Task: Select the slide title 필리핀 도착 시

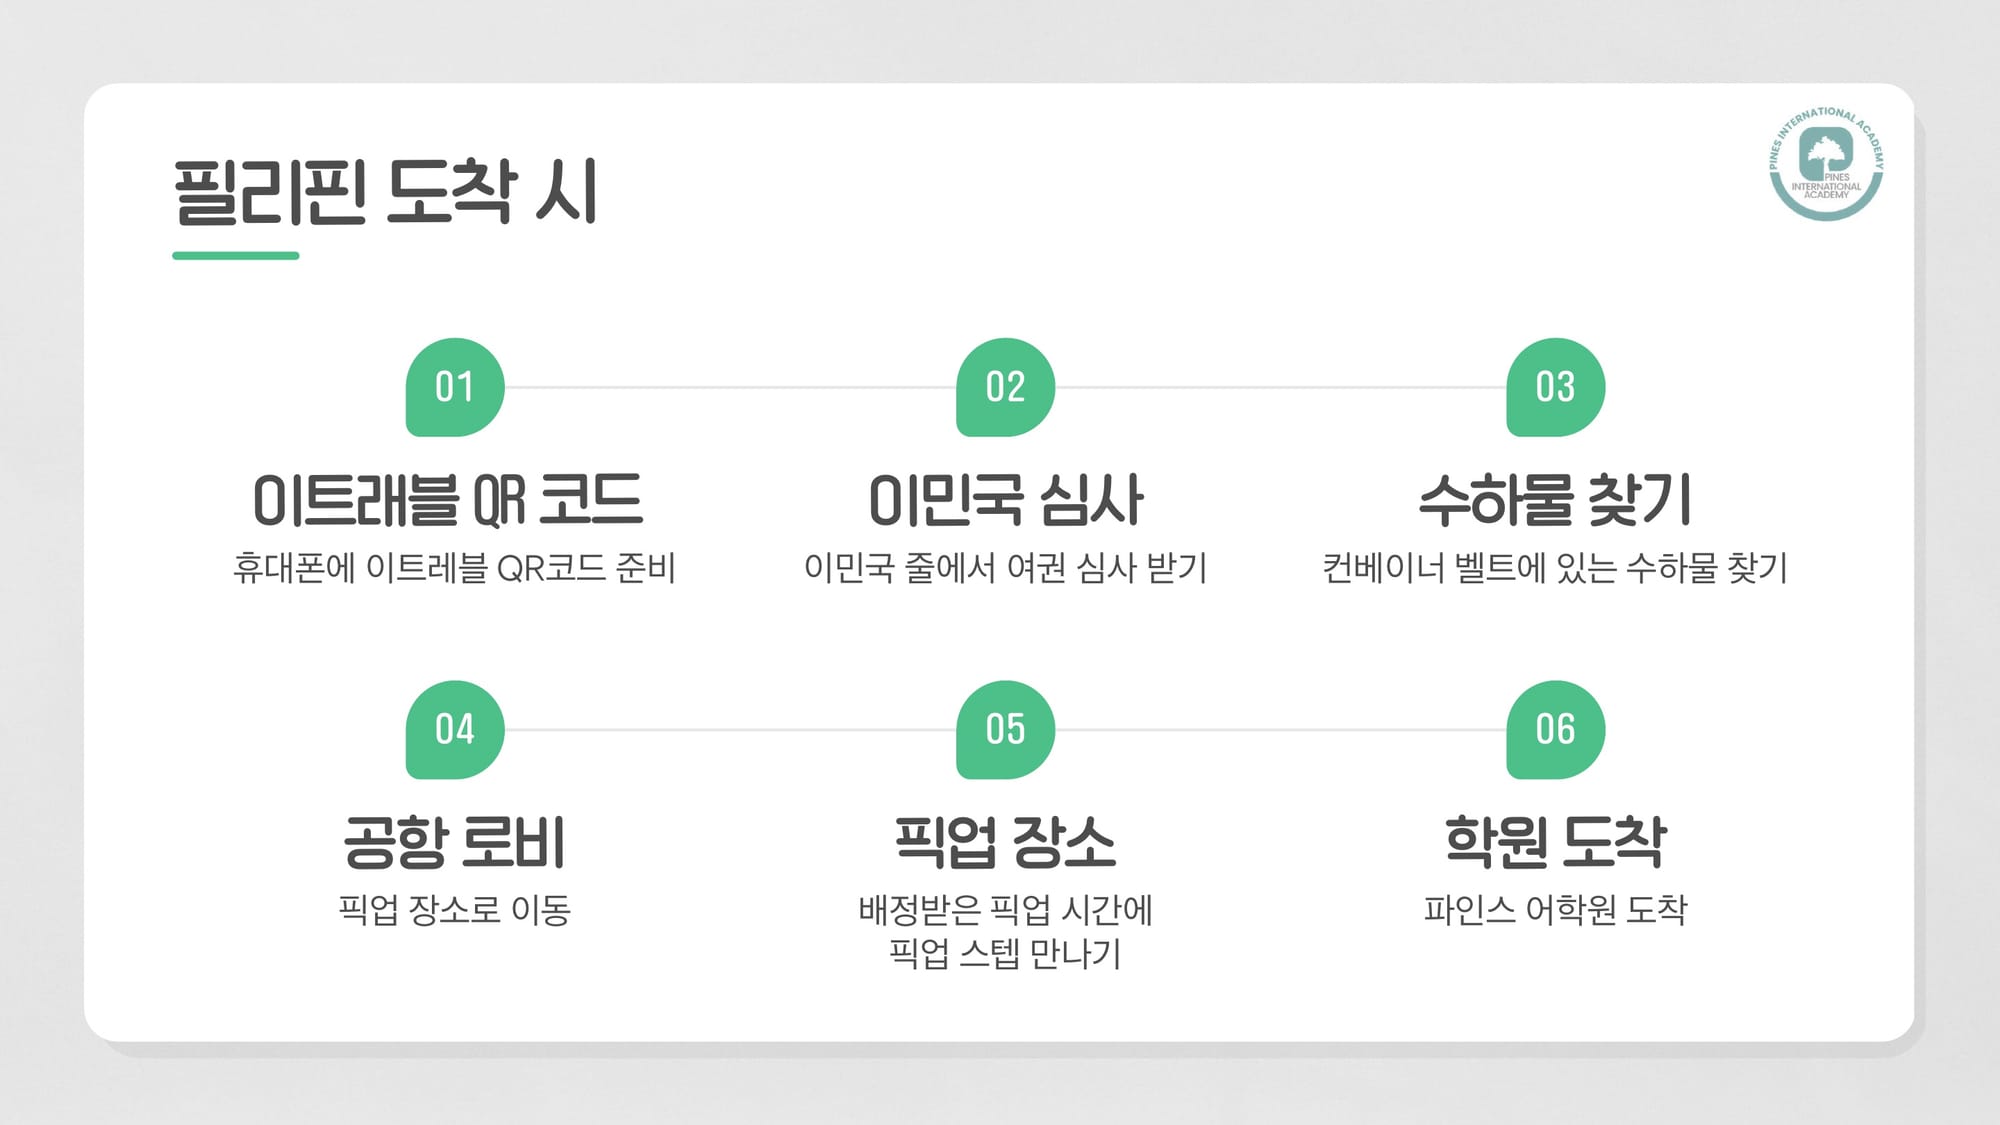Action: (386, 192)
